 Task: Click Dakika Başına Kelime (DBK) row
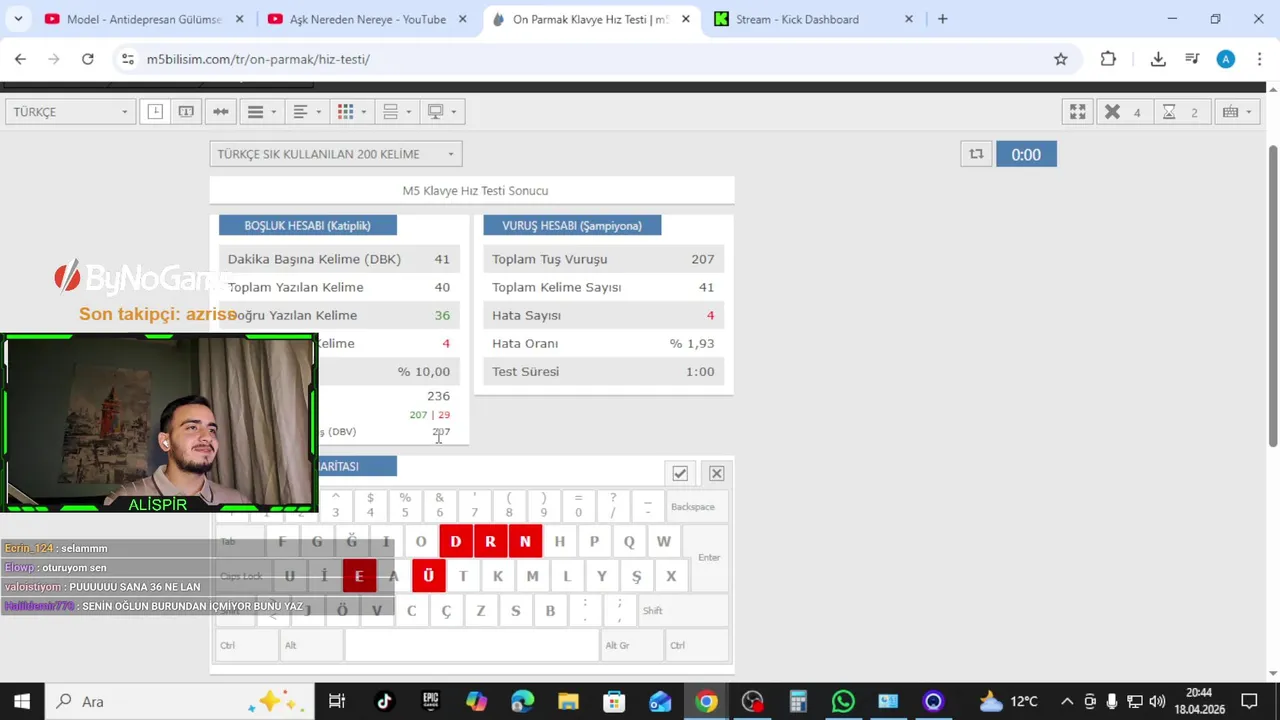coord(339,259)
